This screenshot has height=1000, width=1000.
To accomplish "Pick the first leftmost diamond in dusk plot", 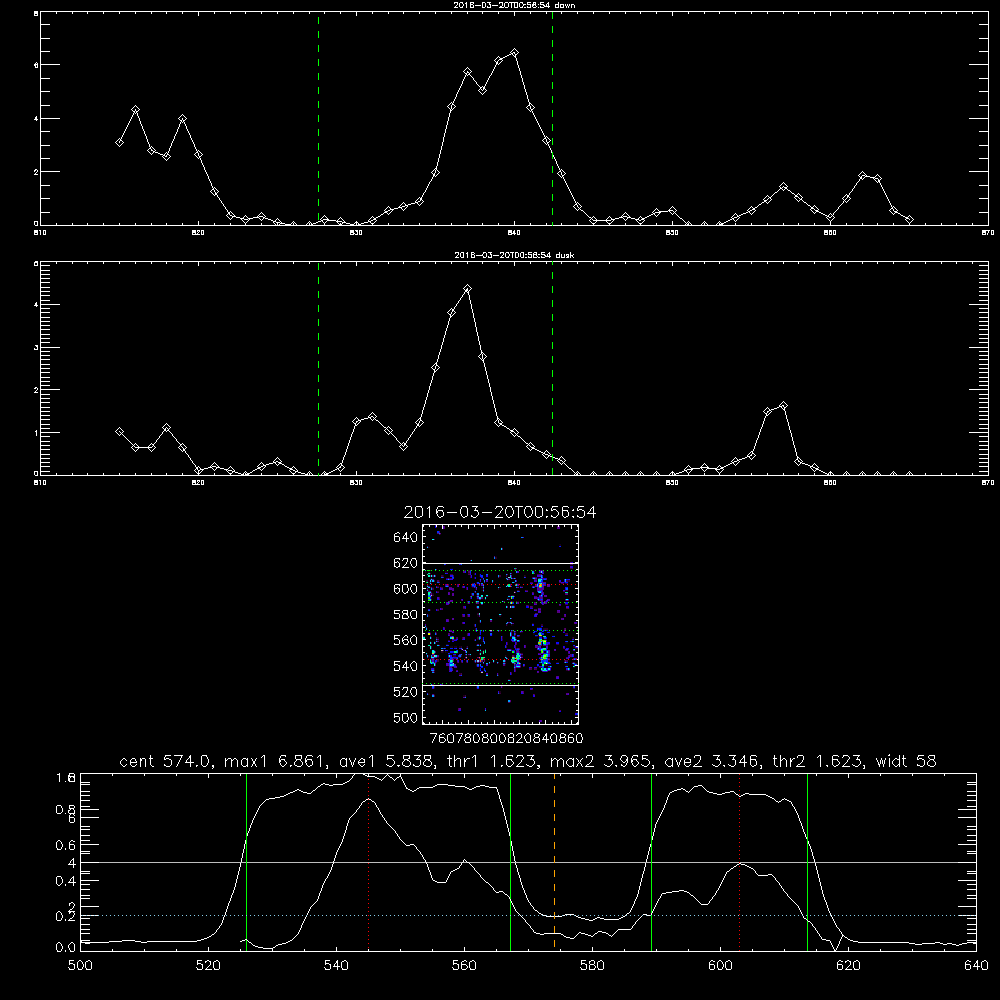I will pyautogui.click(x=119, y=432).
